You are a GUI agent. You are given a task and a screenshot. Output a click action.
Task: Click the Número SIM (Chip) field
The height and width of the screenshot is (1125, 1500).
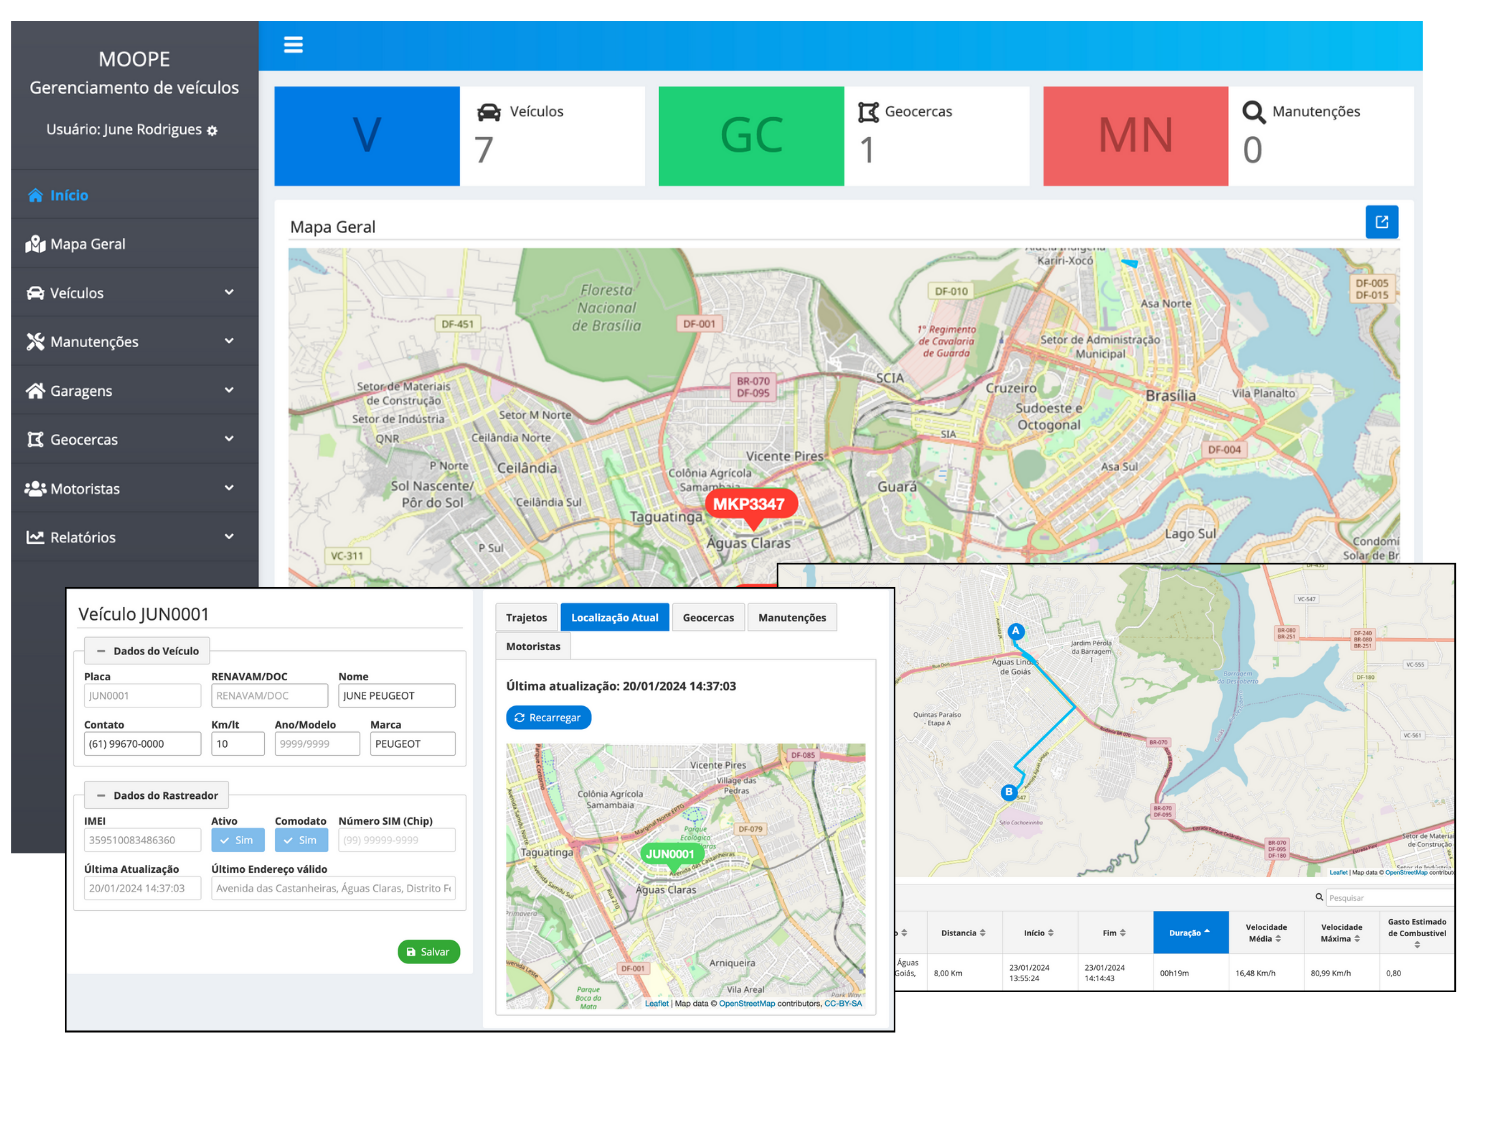pos(397,840)
